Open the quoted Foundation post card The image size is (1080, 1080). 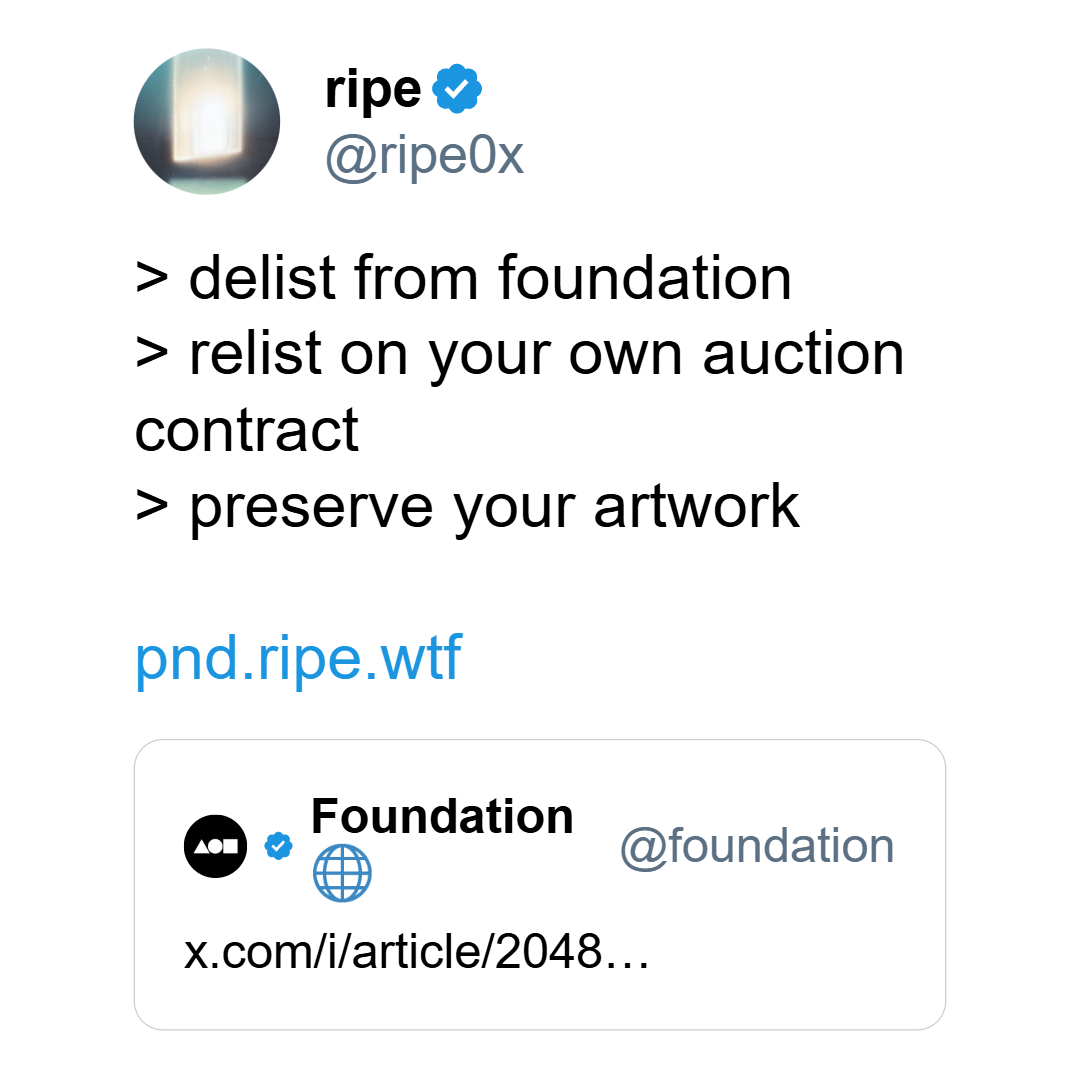[540, 884]
